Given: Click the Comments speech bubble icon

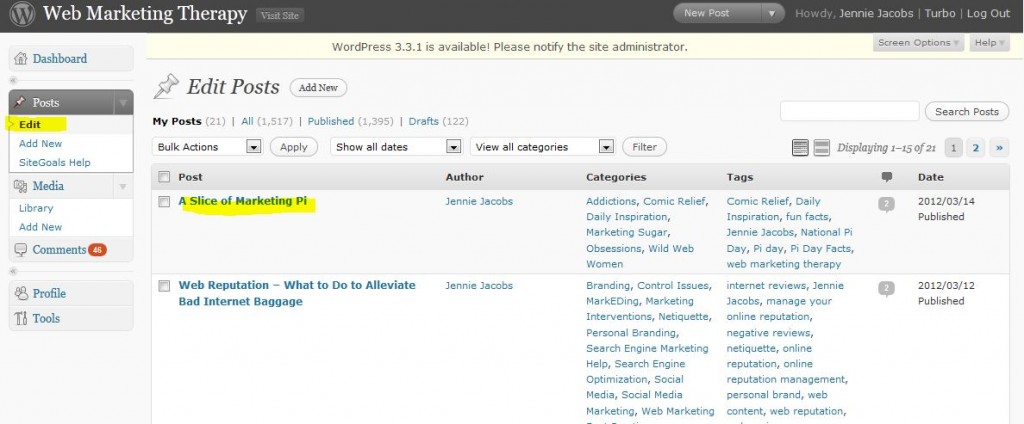Looking at the screenshot, I should coord(21,250).
